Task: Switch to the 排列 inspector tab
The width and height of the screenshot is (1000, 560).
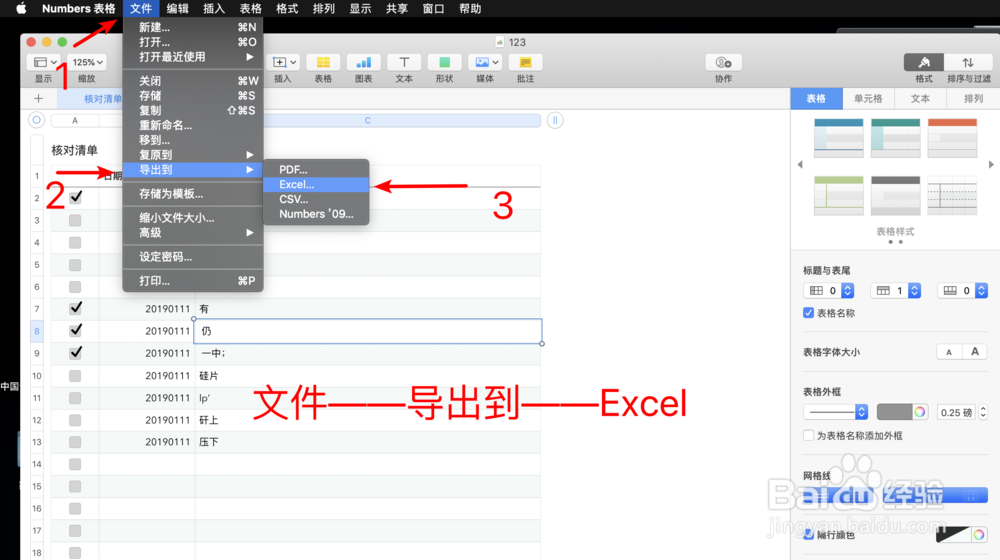Action: (973, 98)
